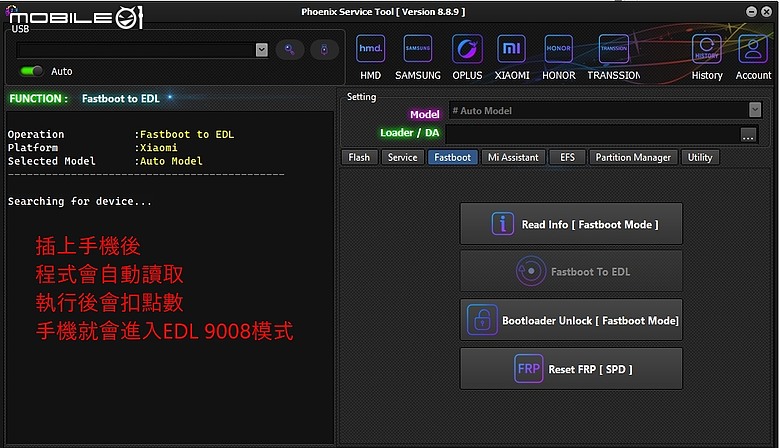This screenshot has width=780, height=448.
Task: Click the 'Searching for device...' log line
Action: point(80,201)
